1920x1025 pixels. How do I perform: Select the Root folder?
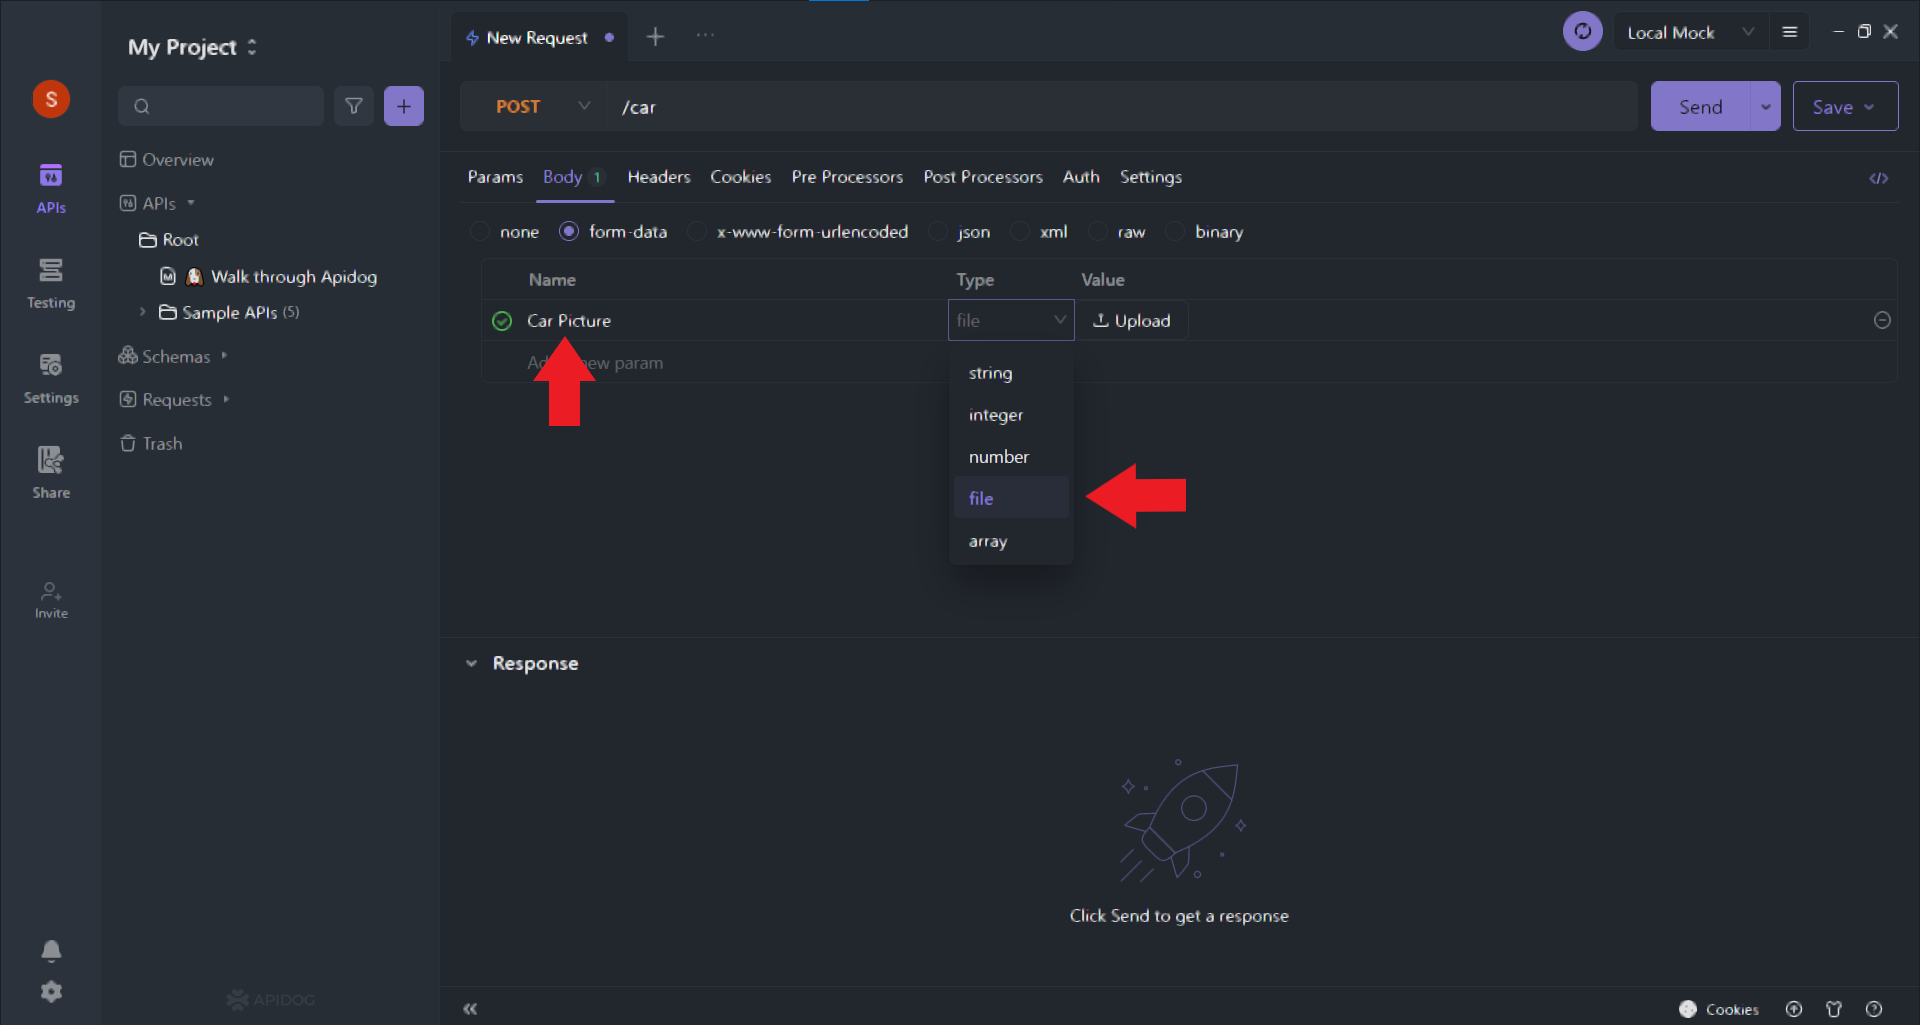point(169,240)
